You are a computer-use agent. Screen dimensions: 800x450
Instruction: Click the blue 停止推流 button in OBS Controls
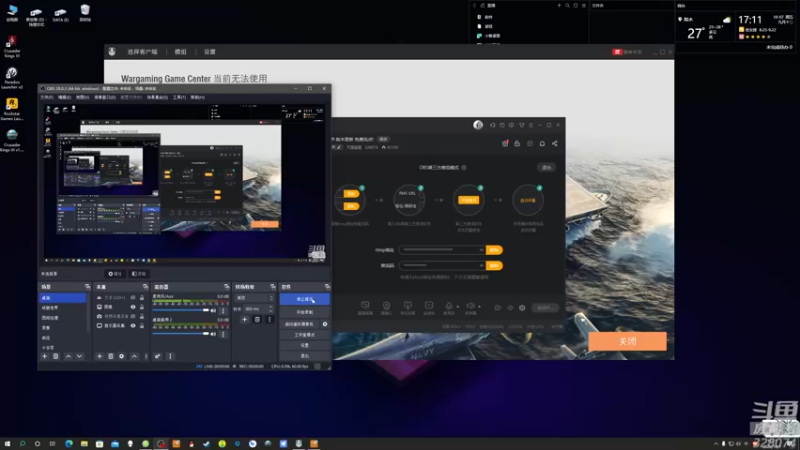(305, 299)
